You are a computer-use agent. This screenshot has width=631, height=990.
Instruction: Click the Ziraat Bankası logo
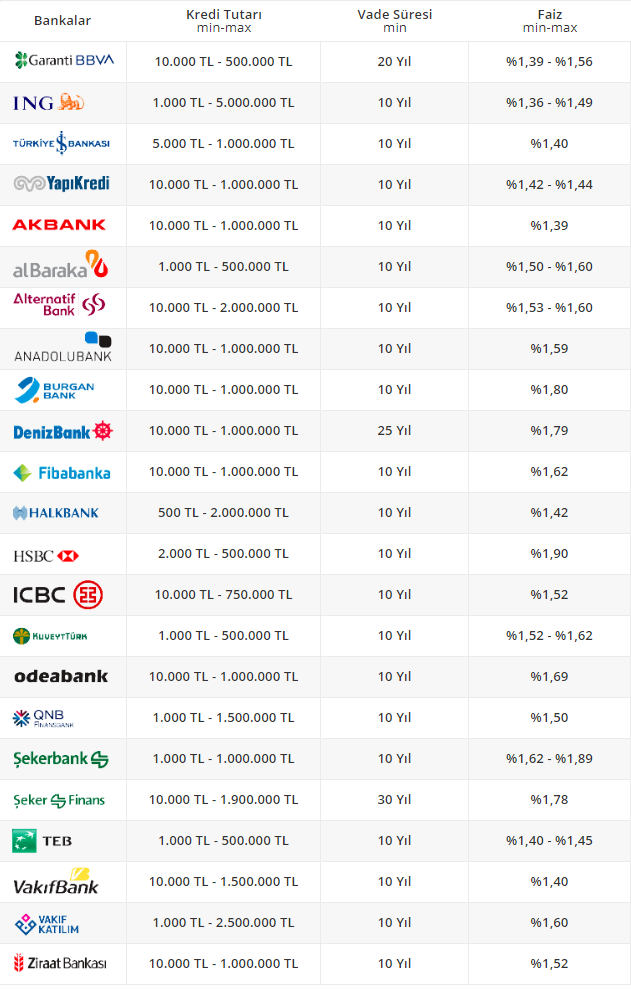59,964
